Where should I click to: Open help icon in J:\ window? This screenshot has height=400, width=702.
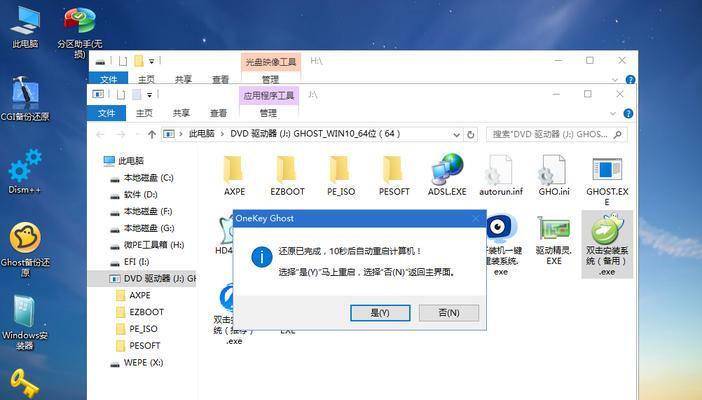(628, 114)
